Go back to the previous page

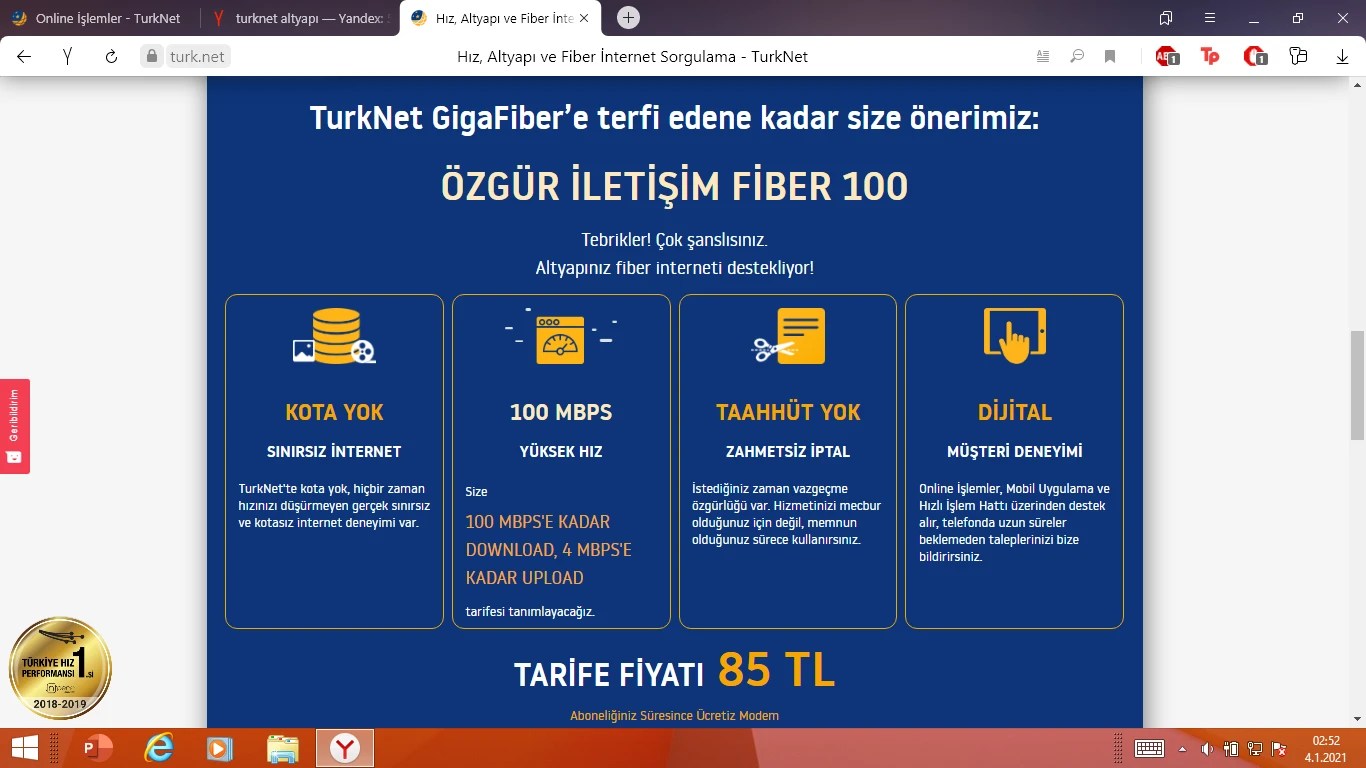pyautogui.click(x=24, y=57)
